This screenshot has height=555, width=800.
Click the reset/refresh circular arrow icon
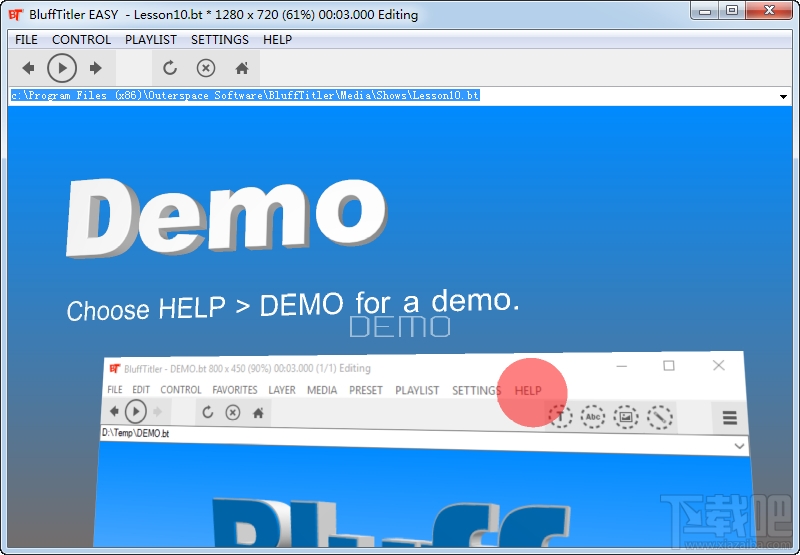(x=170, y=68)
